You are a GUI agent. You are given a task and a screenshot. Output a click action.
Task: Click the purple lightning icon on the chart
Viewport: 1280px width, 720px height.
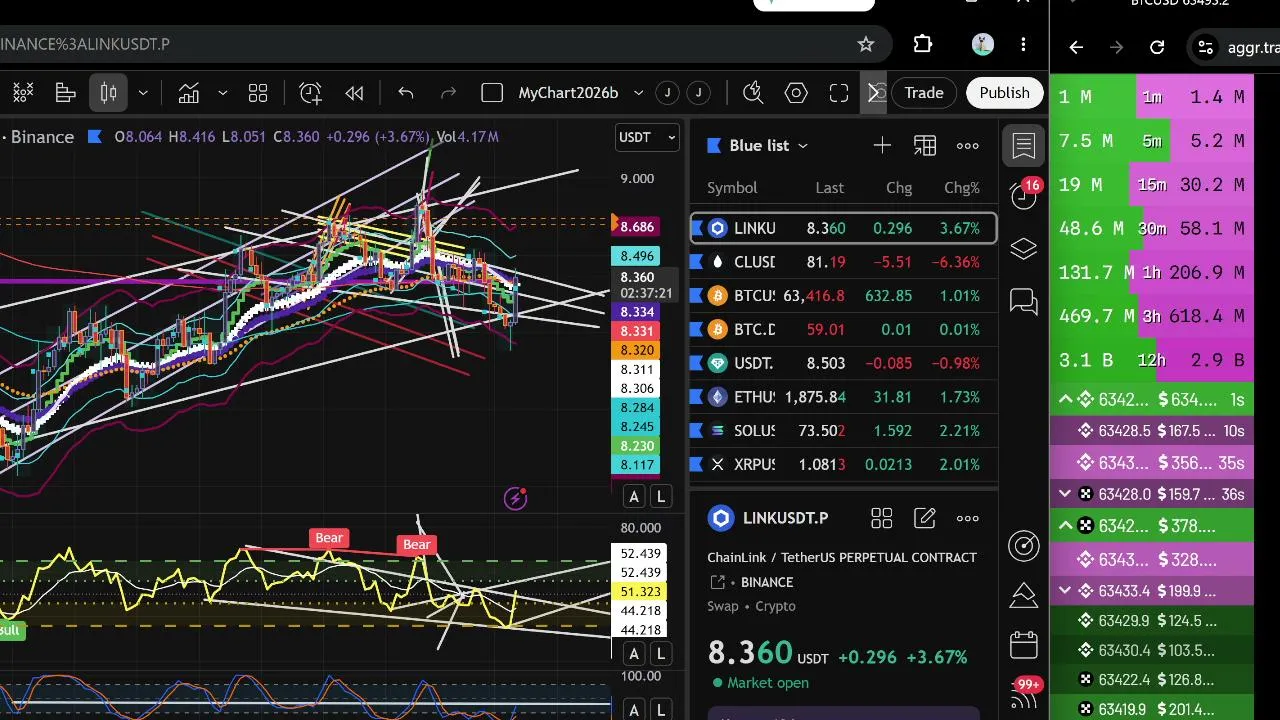[516, 498]
